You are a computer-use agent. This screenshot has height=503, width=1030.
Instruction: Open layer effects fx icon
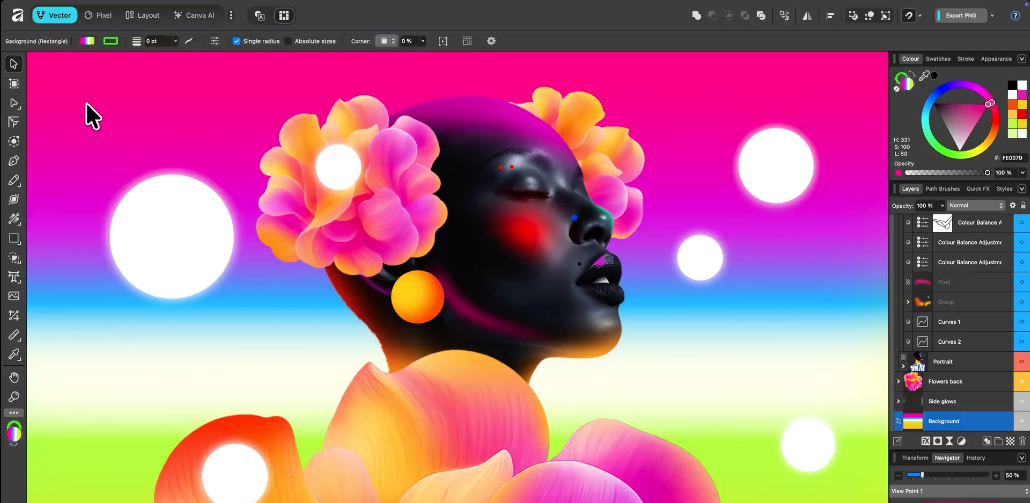[926, 441]
